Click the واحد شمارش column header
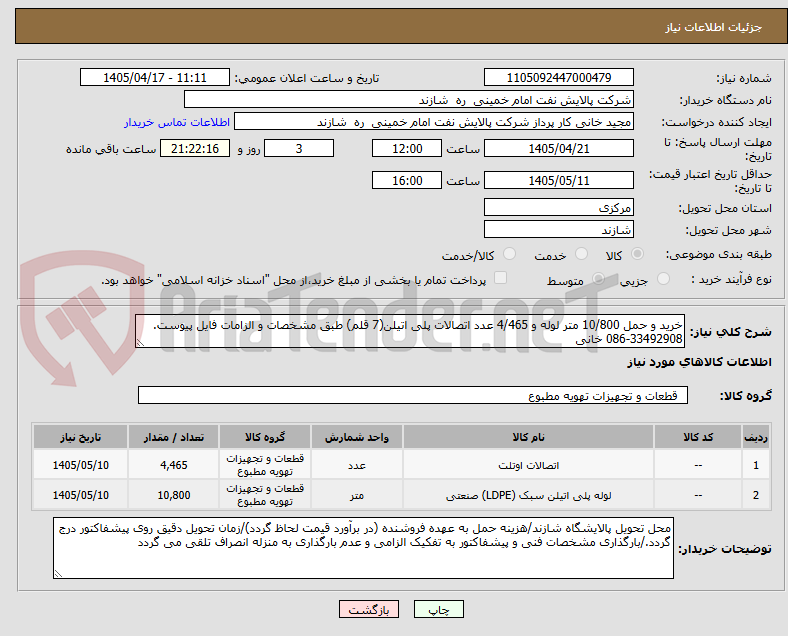This screenshot has width=788, height=636. click(356, 437)
